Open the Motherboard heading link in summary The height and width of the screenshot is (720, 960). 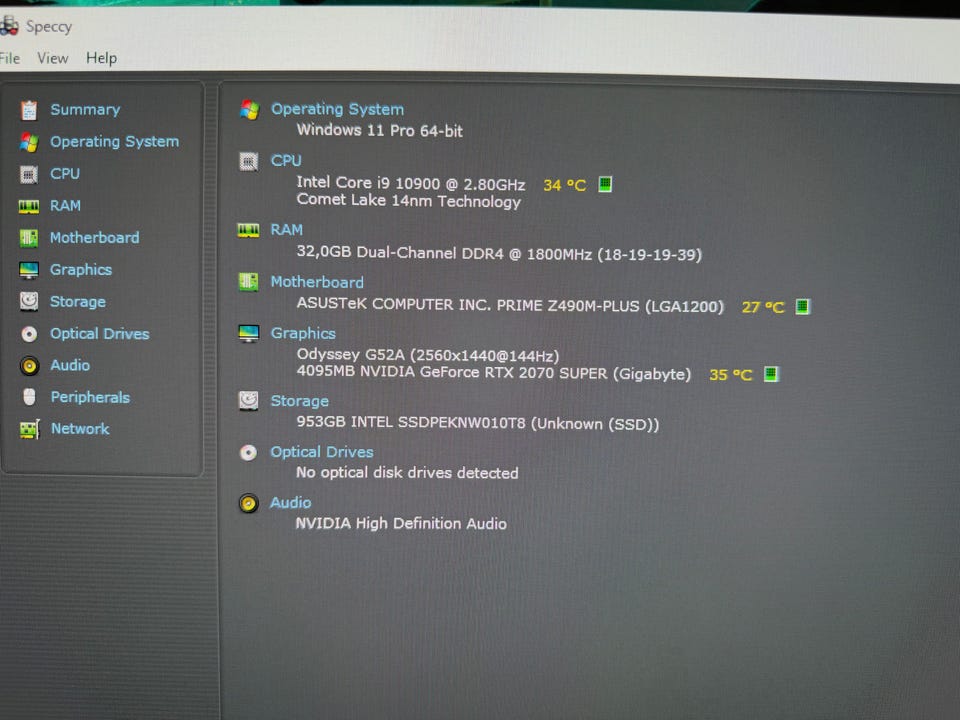(x=317, y=282)
